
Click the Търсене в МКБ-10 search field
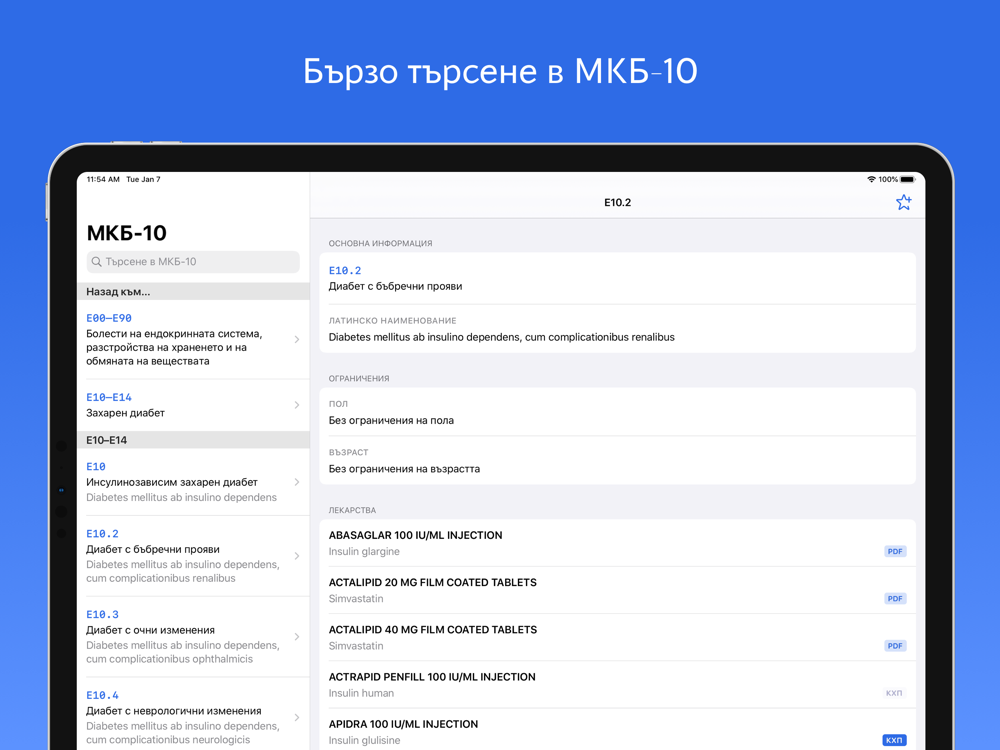click(193, 261)
